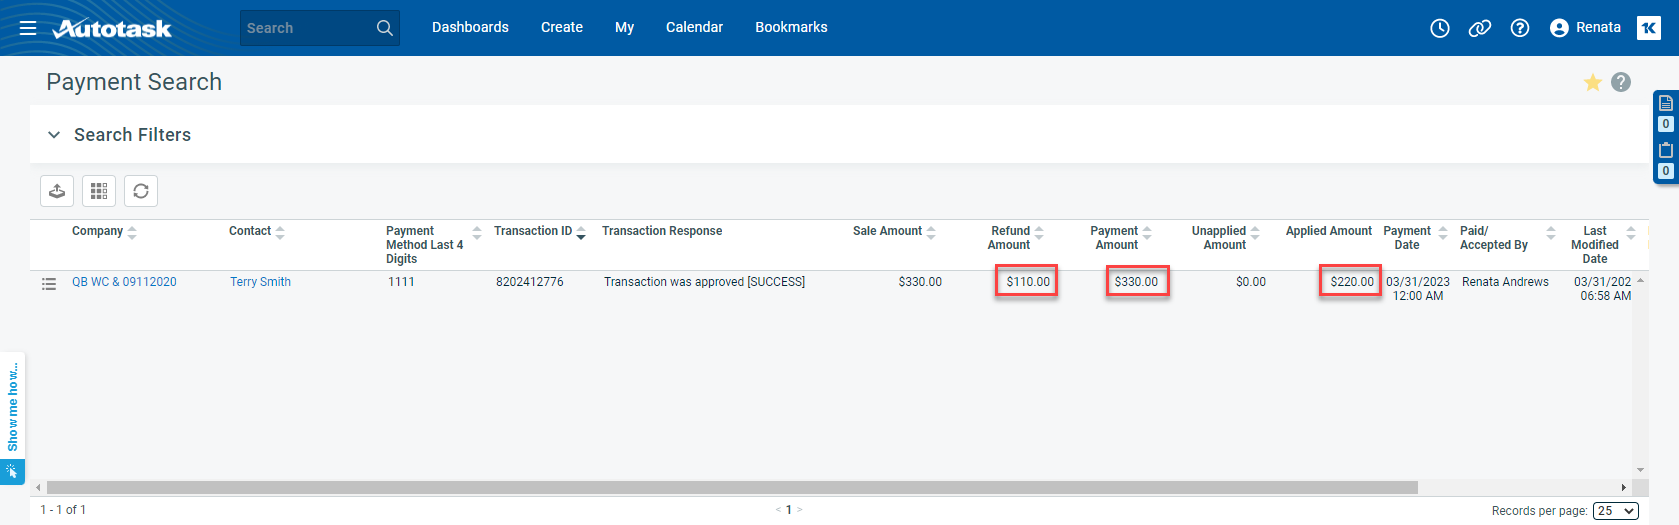Click the export results icon
The width and height of the screenshot is (1679, 525).
pos(57,191)
